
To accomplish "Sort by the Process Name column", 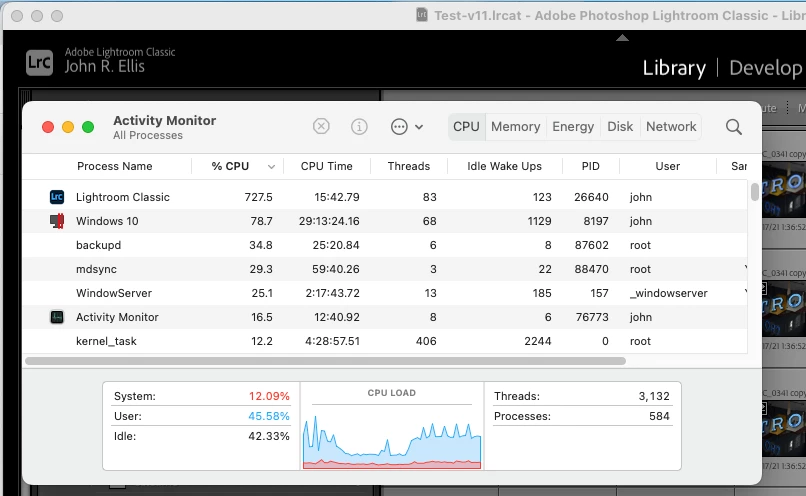I will (115, 166).
